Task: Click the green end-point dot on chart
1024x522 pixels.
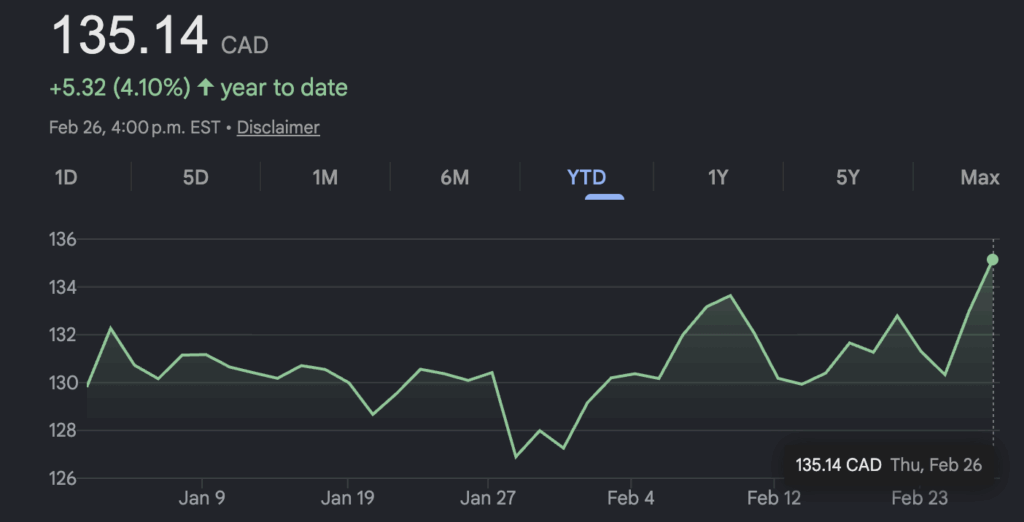Action: click(993, 260)
